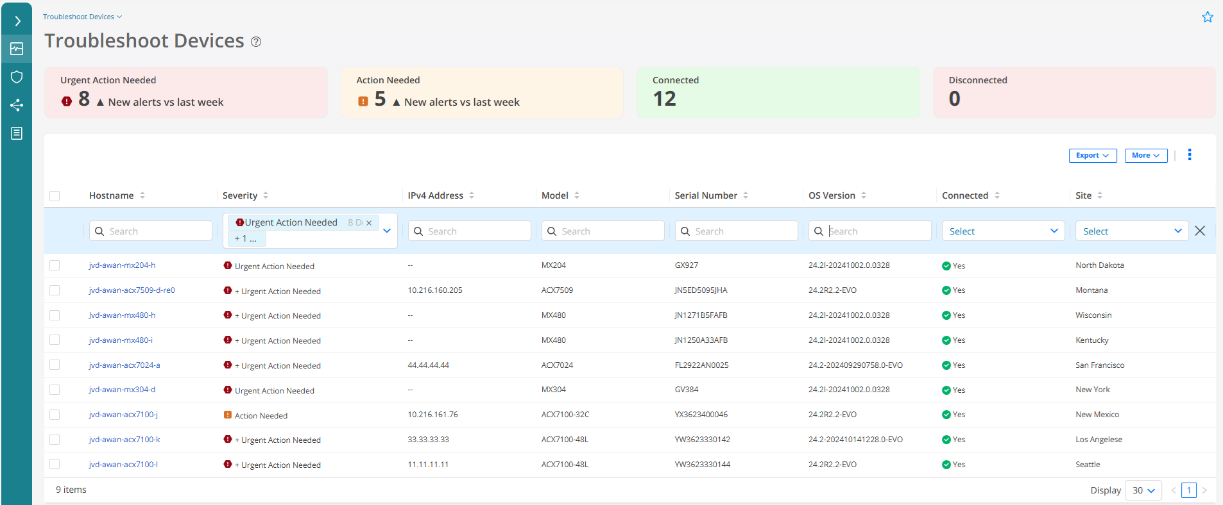Mark page as favorite with star icon
1223x505 pixels.
(1206, 17)
